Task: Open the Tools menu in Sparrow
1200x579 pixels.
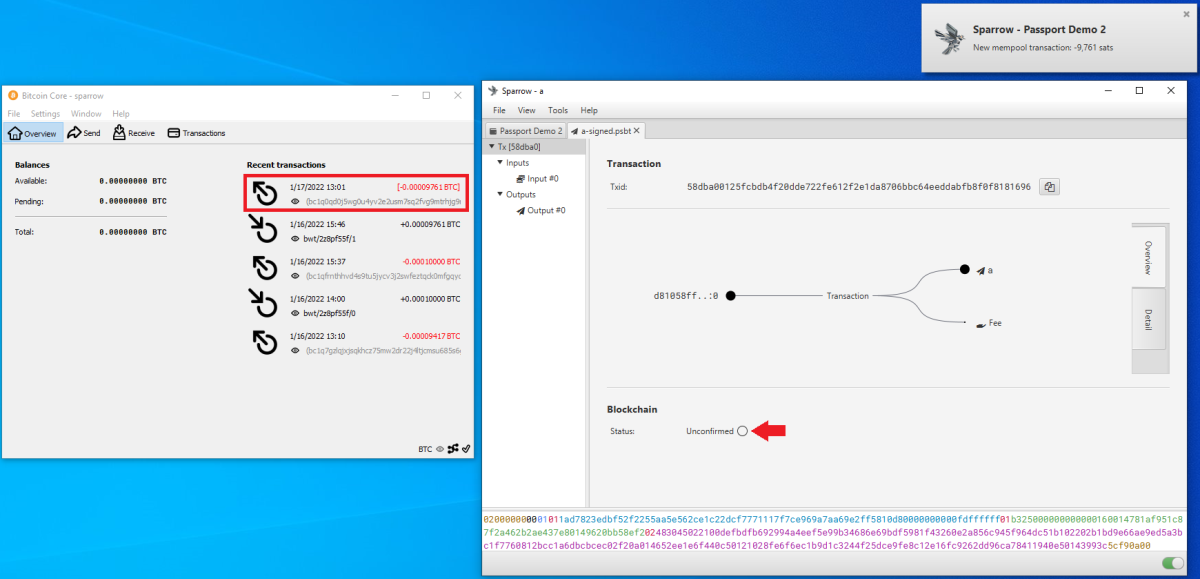Action: [558, 110]
